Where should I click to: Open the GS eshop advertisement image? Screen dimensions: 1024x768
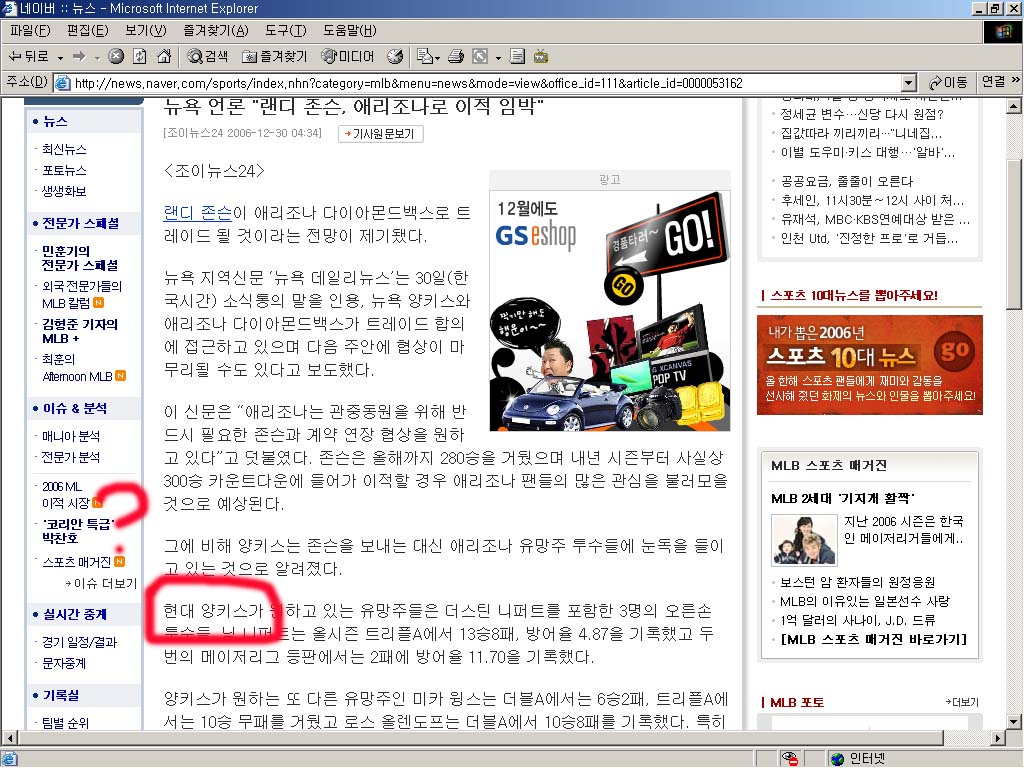click(x=609, y=310)
